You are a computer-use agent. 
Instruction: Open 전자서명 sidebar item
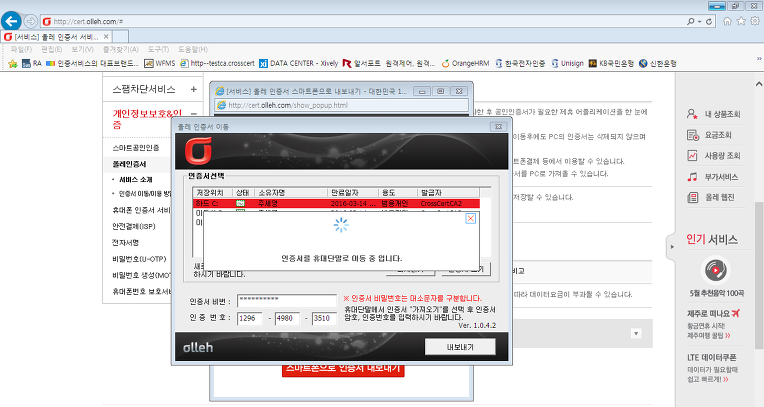126,242
